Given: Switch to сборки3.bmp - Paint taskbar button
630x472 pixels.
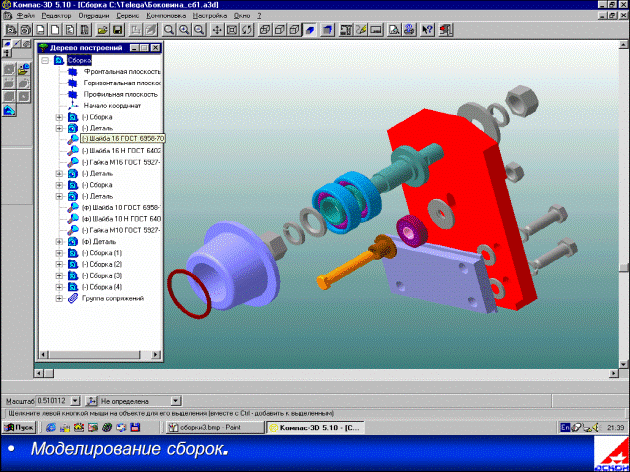Looking at the screenshot, I should pyautogui.click(x=215, y=427).
